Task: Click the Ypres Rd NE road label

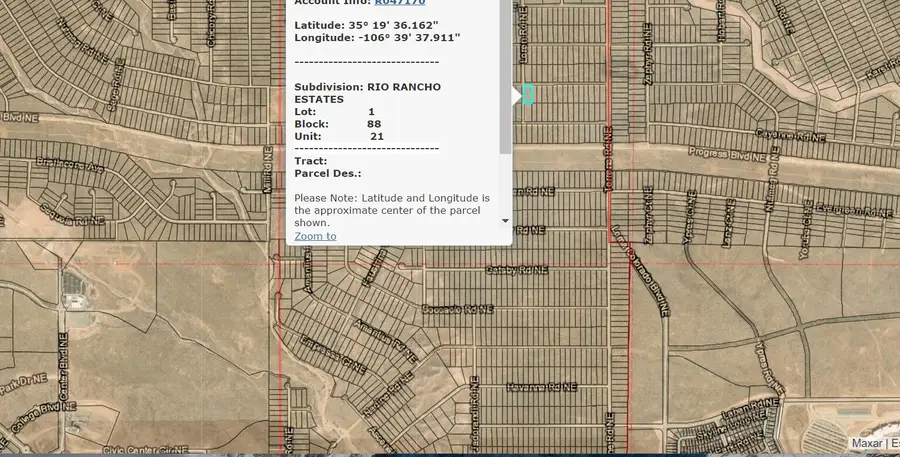Action: [x=770, y=369]
